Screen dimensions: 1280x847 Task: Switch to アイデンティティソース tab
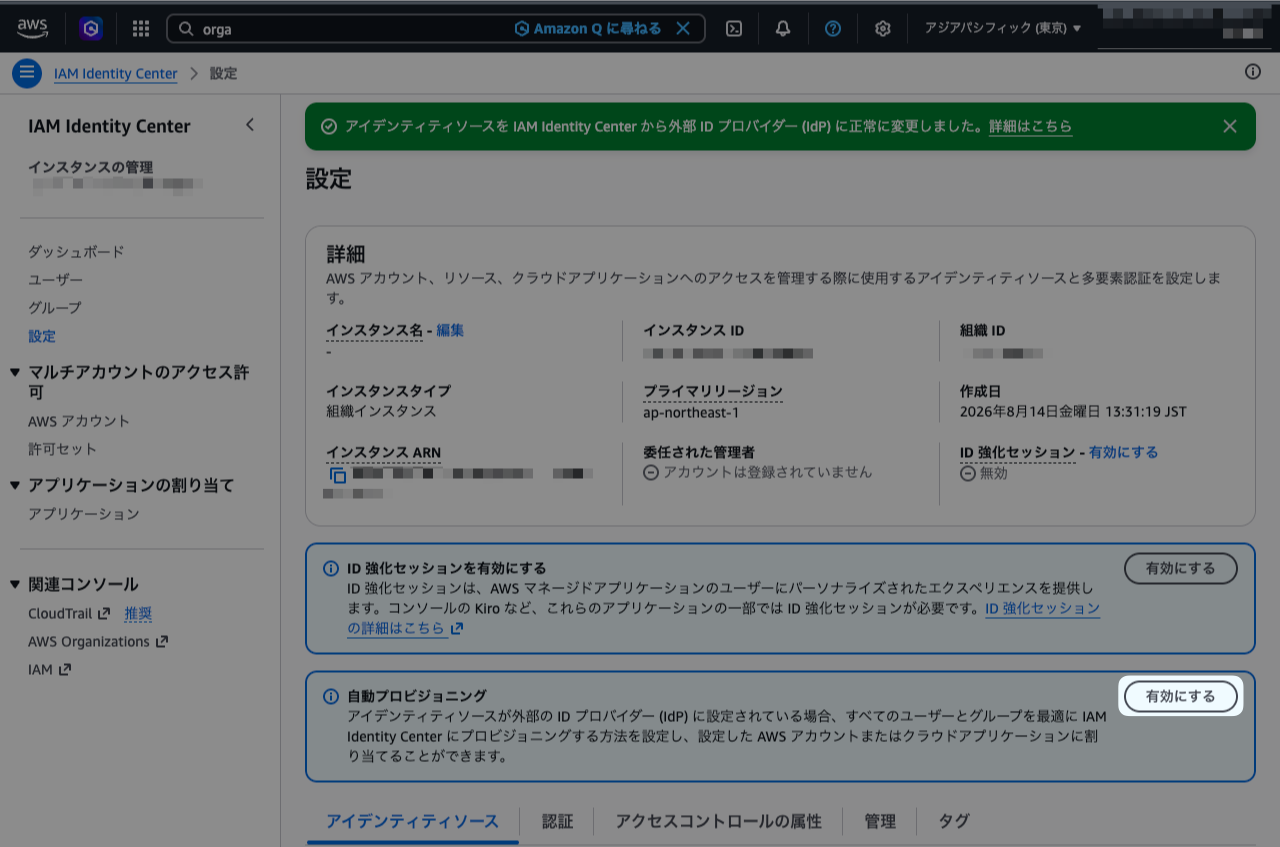412,821
